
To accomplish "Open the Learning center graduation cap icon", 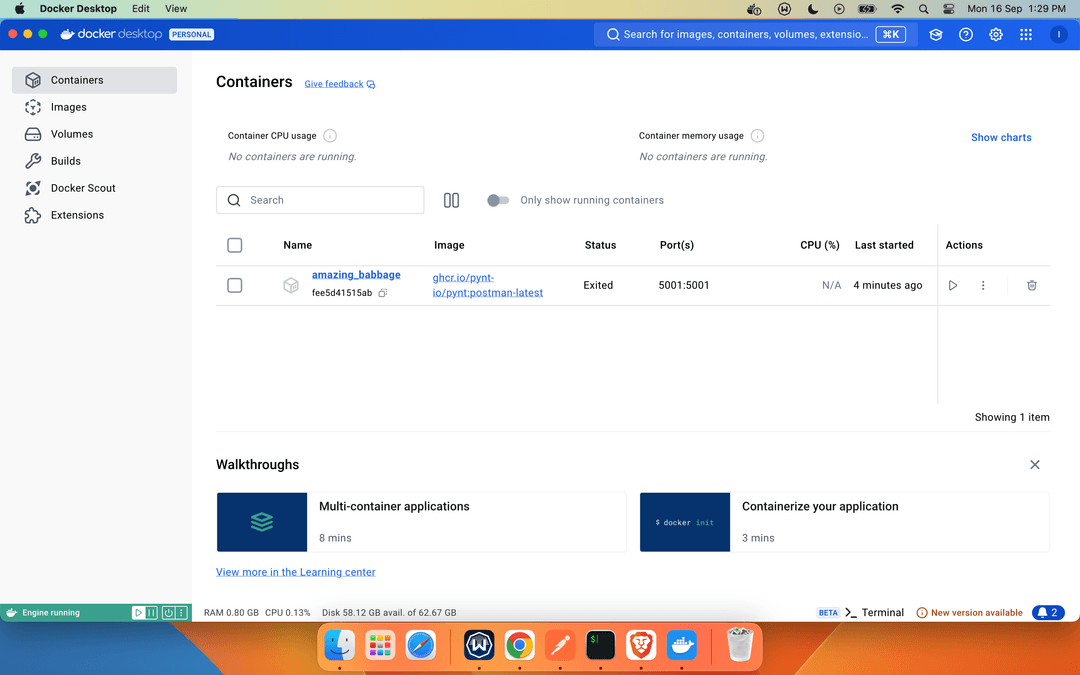I will click(x=935, y=34).
